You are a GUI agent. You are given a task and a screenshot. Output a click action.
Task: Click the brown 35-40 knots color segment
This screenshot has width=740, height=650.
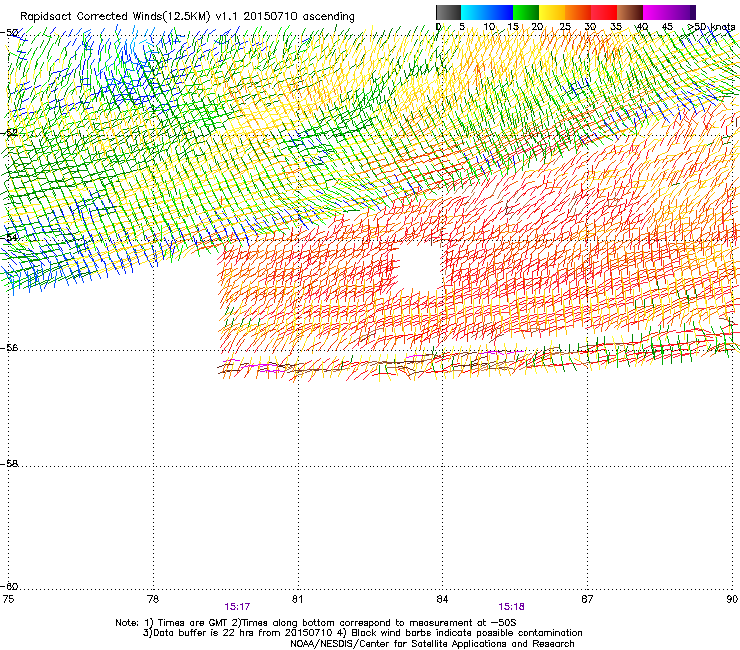630,12
